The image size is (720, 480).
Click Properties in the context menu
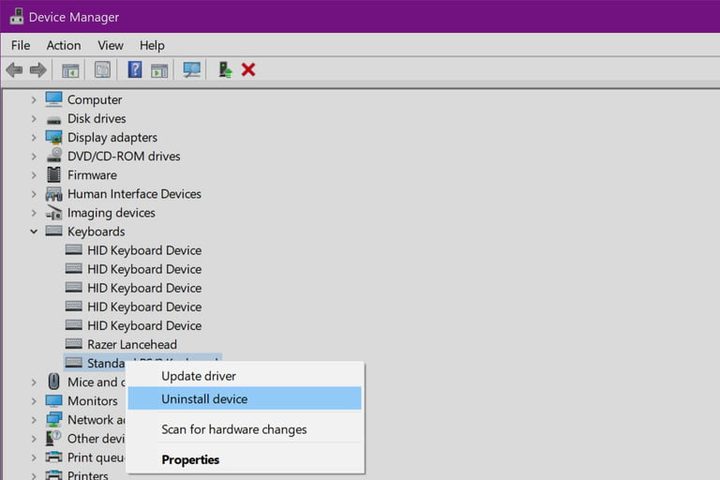tap(190, 460)
